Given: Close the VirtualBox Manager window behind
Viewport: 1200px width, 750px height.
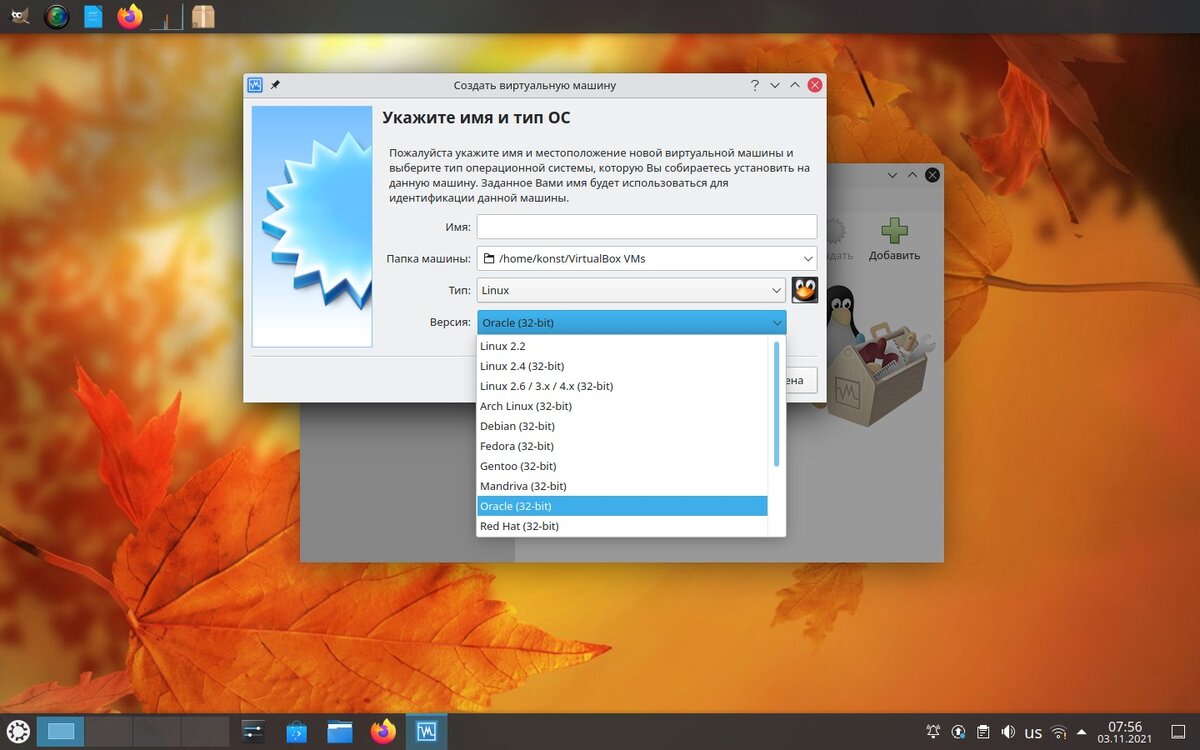Looking at the screenshot, I should tap(932, 175).
